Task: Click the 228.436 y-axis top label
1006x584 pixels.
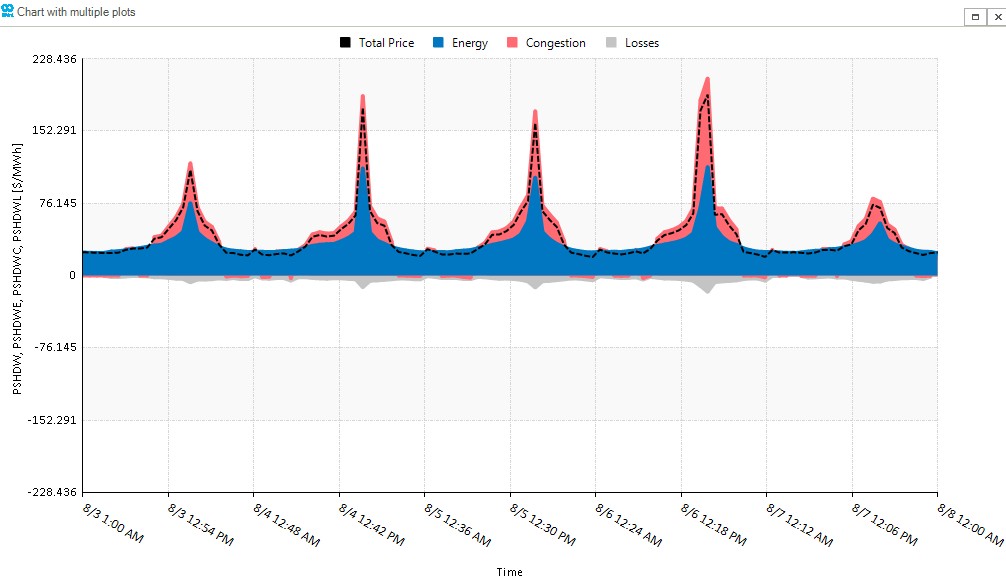Action: click(55, 59)
